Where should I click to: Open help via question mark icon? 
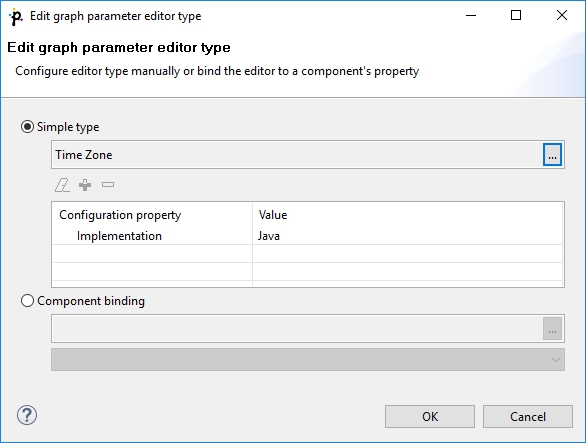pyautogui.click(x=27, y=415)
